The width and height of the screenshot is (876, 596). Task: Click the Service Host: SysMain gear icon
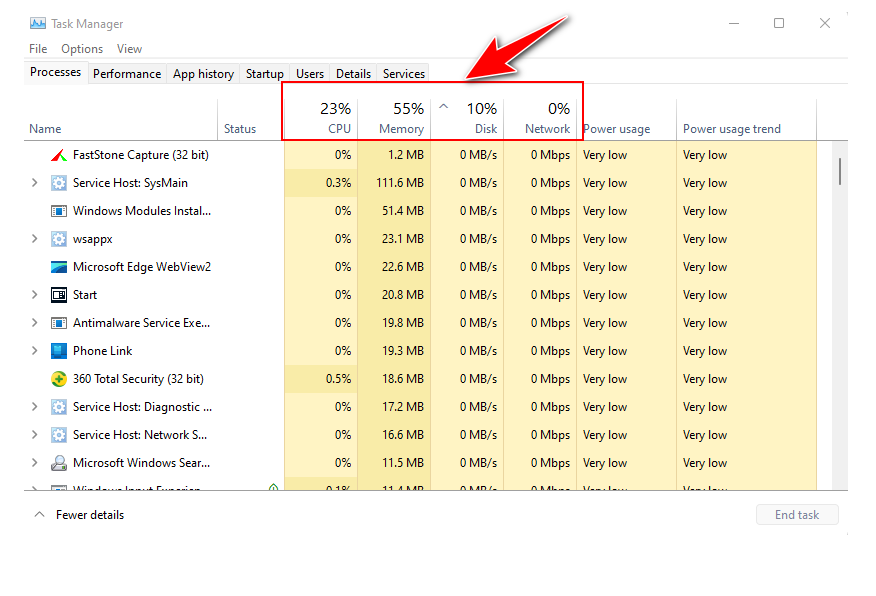[x=59, y=183]
